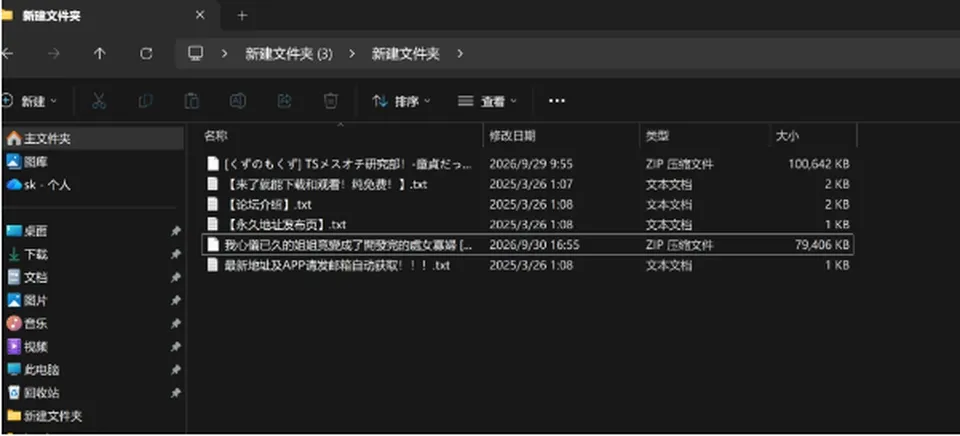Image resolution: width=960 pixels, height=436 pixels.
Task: Click the Cut scissors icon in toolbar
Action: click(99, 101)
